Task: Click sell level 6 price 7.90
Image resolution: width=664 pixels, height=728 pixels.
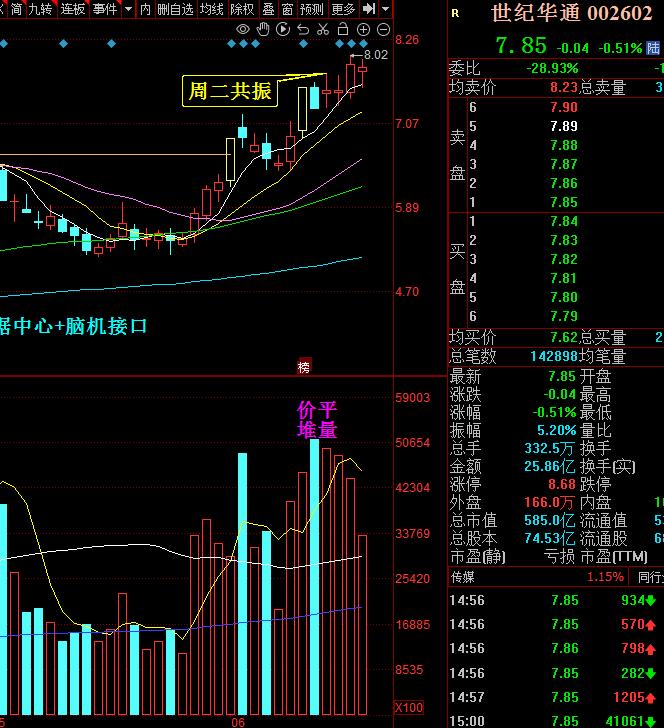Action: (564, 107)
